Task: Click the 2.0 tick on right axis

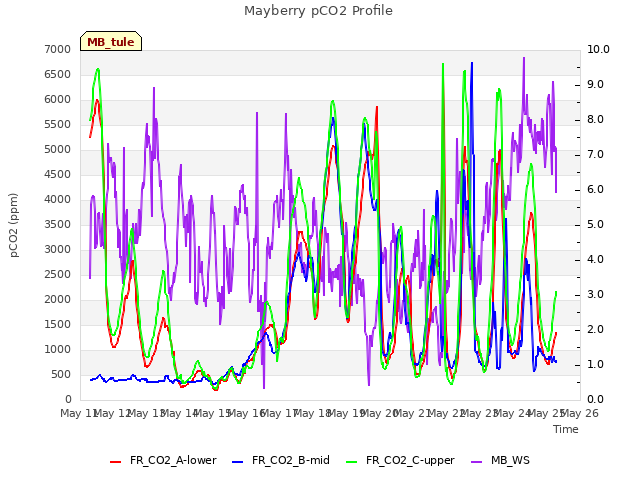Action: tap(595, 330)
